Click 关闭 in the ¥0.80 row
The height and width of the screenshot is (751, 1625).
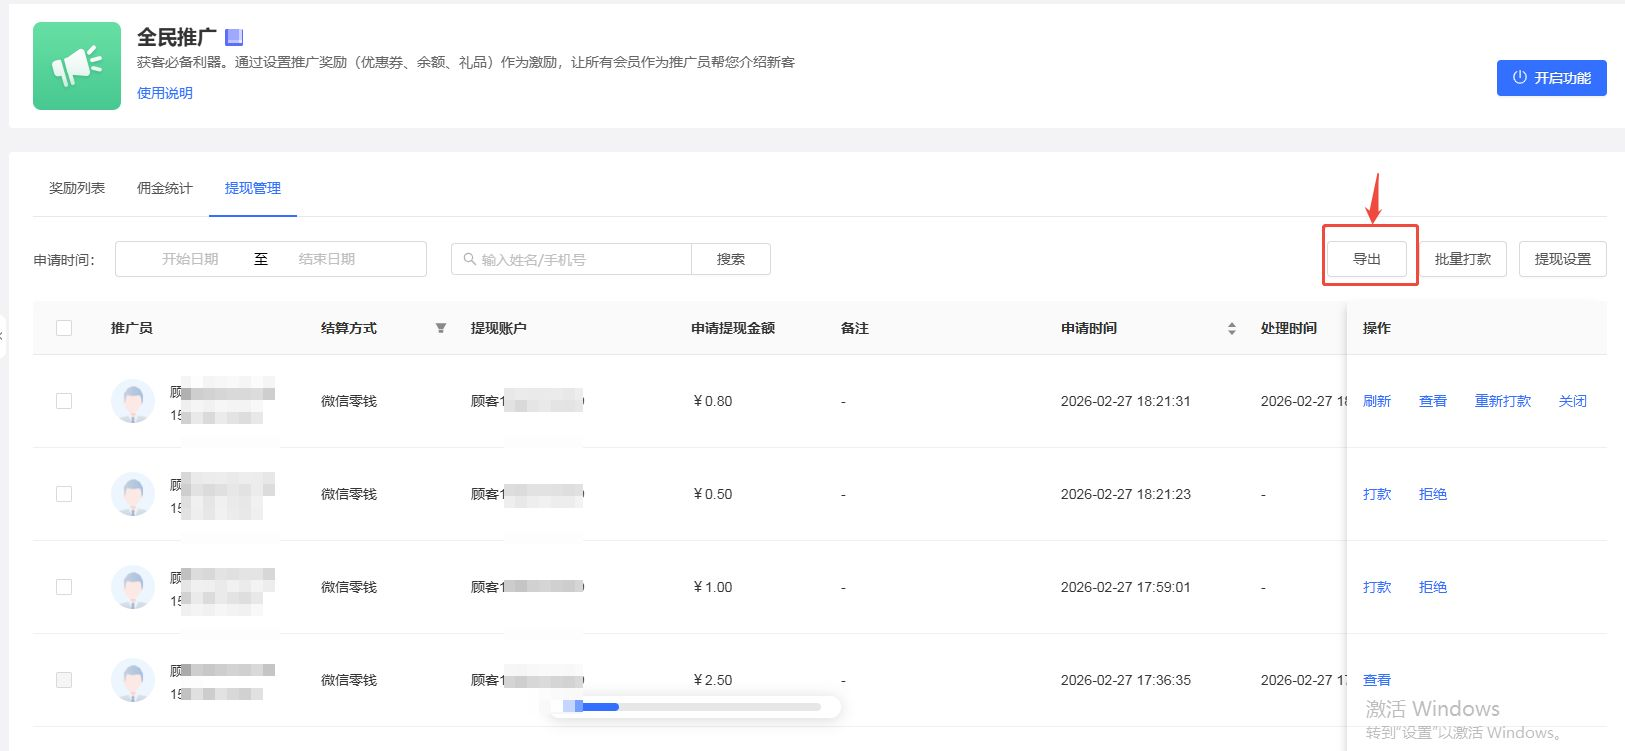pos(1573,401)
